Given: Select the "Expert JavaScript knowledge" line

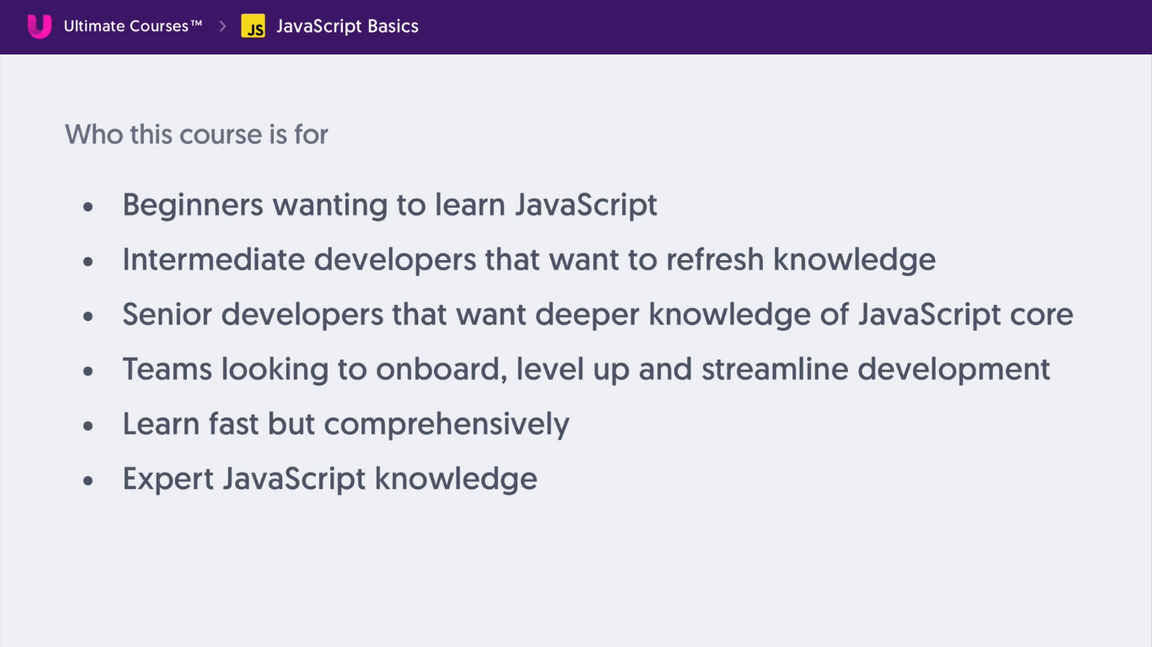Looking at the screenshot, I should point(329,479).
